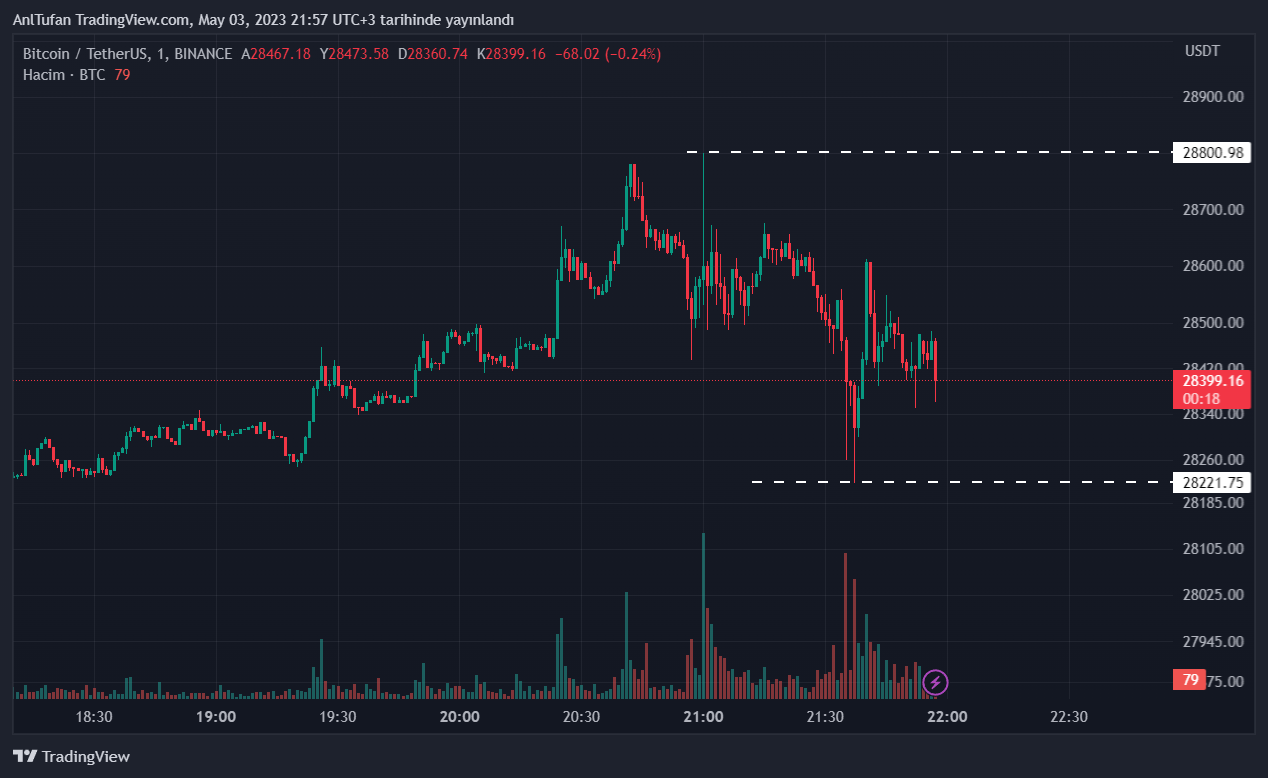Click the 19:00 time axis label
The height and width of the screenshot is (778, 1268).
click(x=216, y=717)
